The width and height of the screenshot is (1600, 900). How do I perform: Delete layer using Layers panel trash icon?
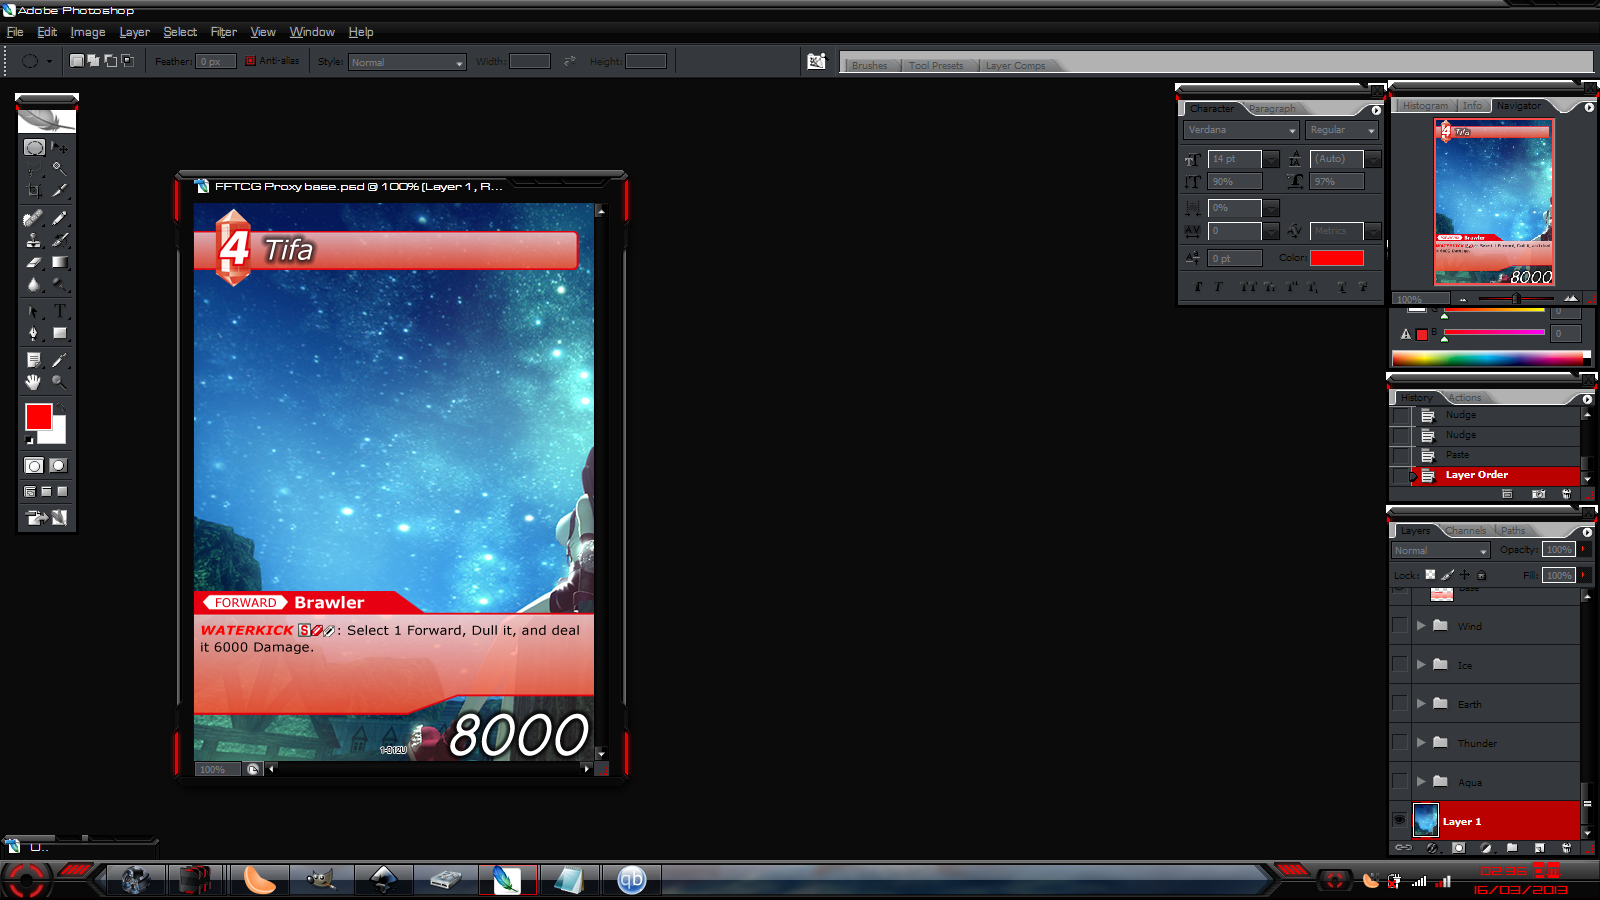coord(1566,847)
